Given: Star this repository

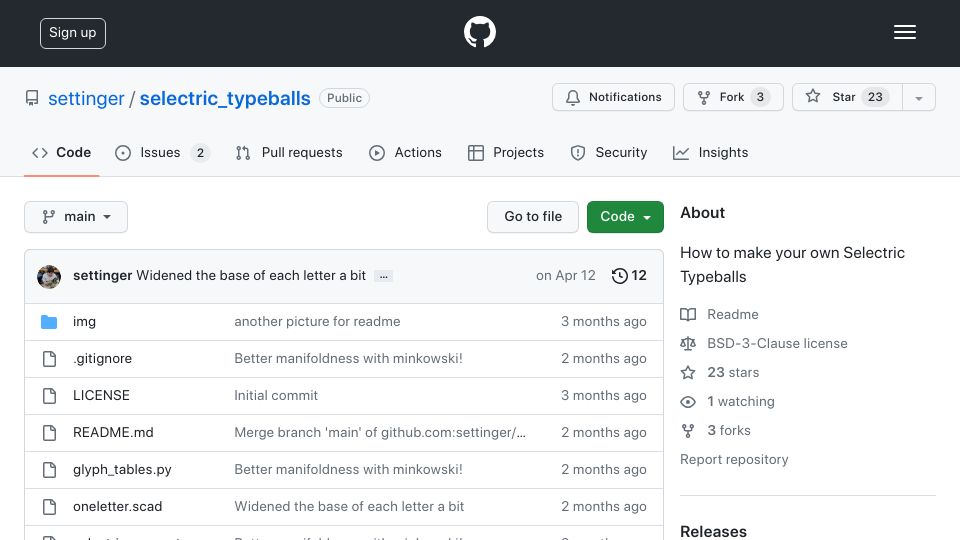Looking at the screenshot, I should (847, 97).
